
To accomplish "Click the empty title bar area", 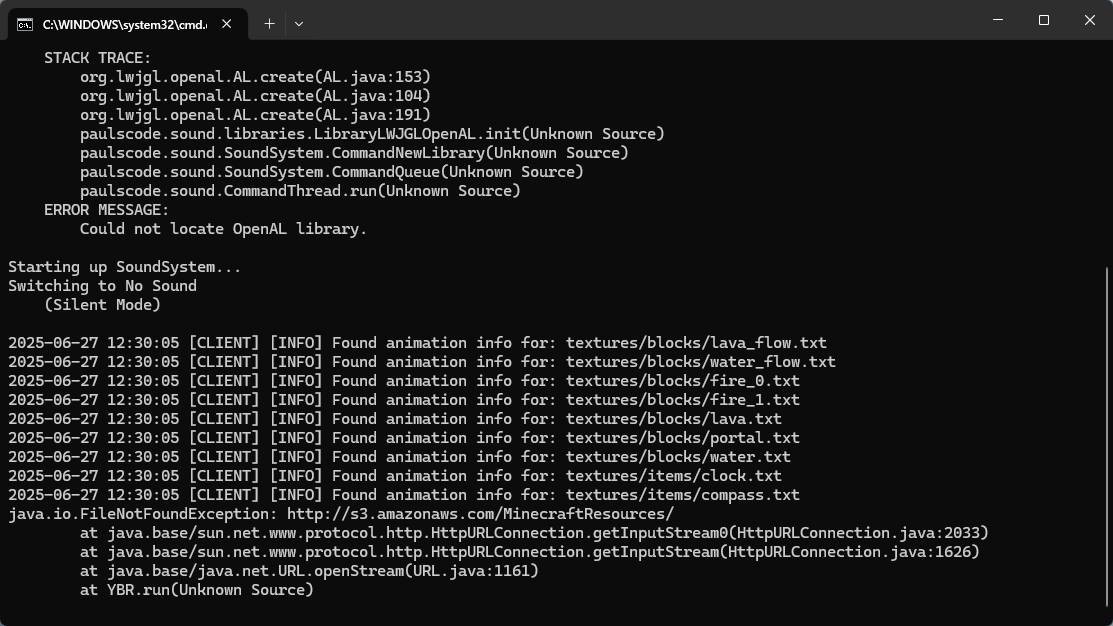I will click(x=639, y=20).
